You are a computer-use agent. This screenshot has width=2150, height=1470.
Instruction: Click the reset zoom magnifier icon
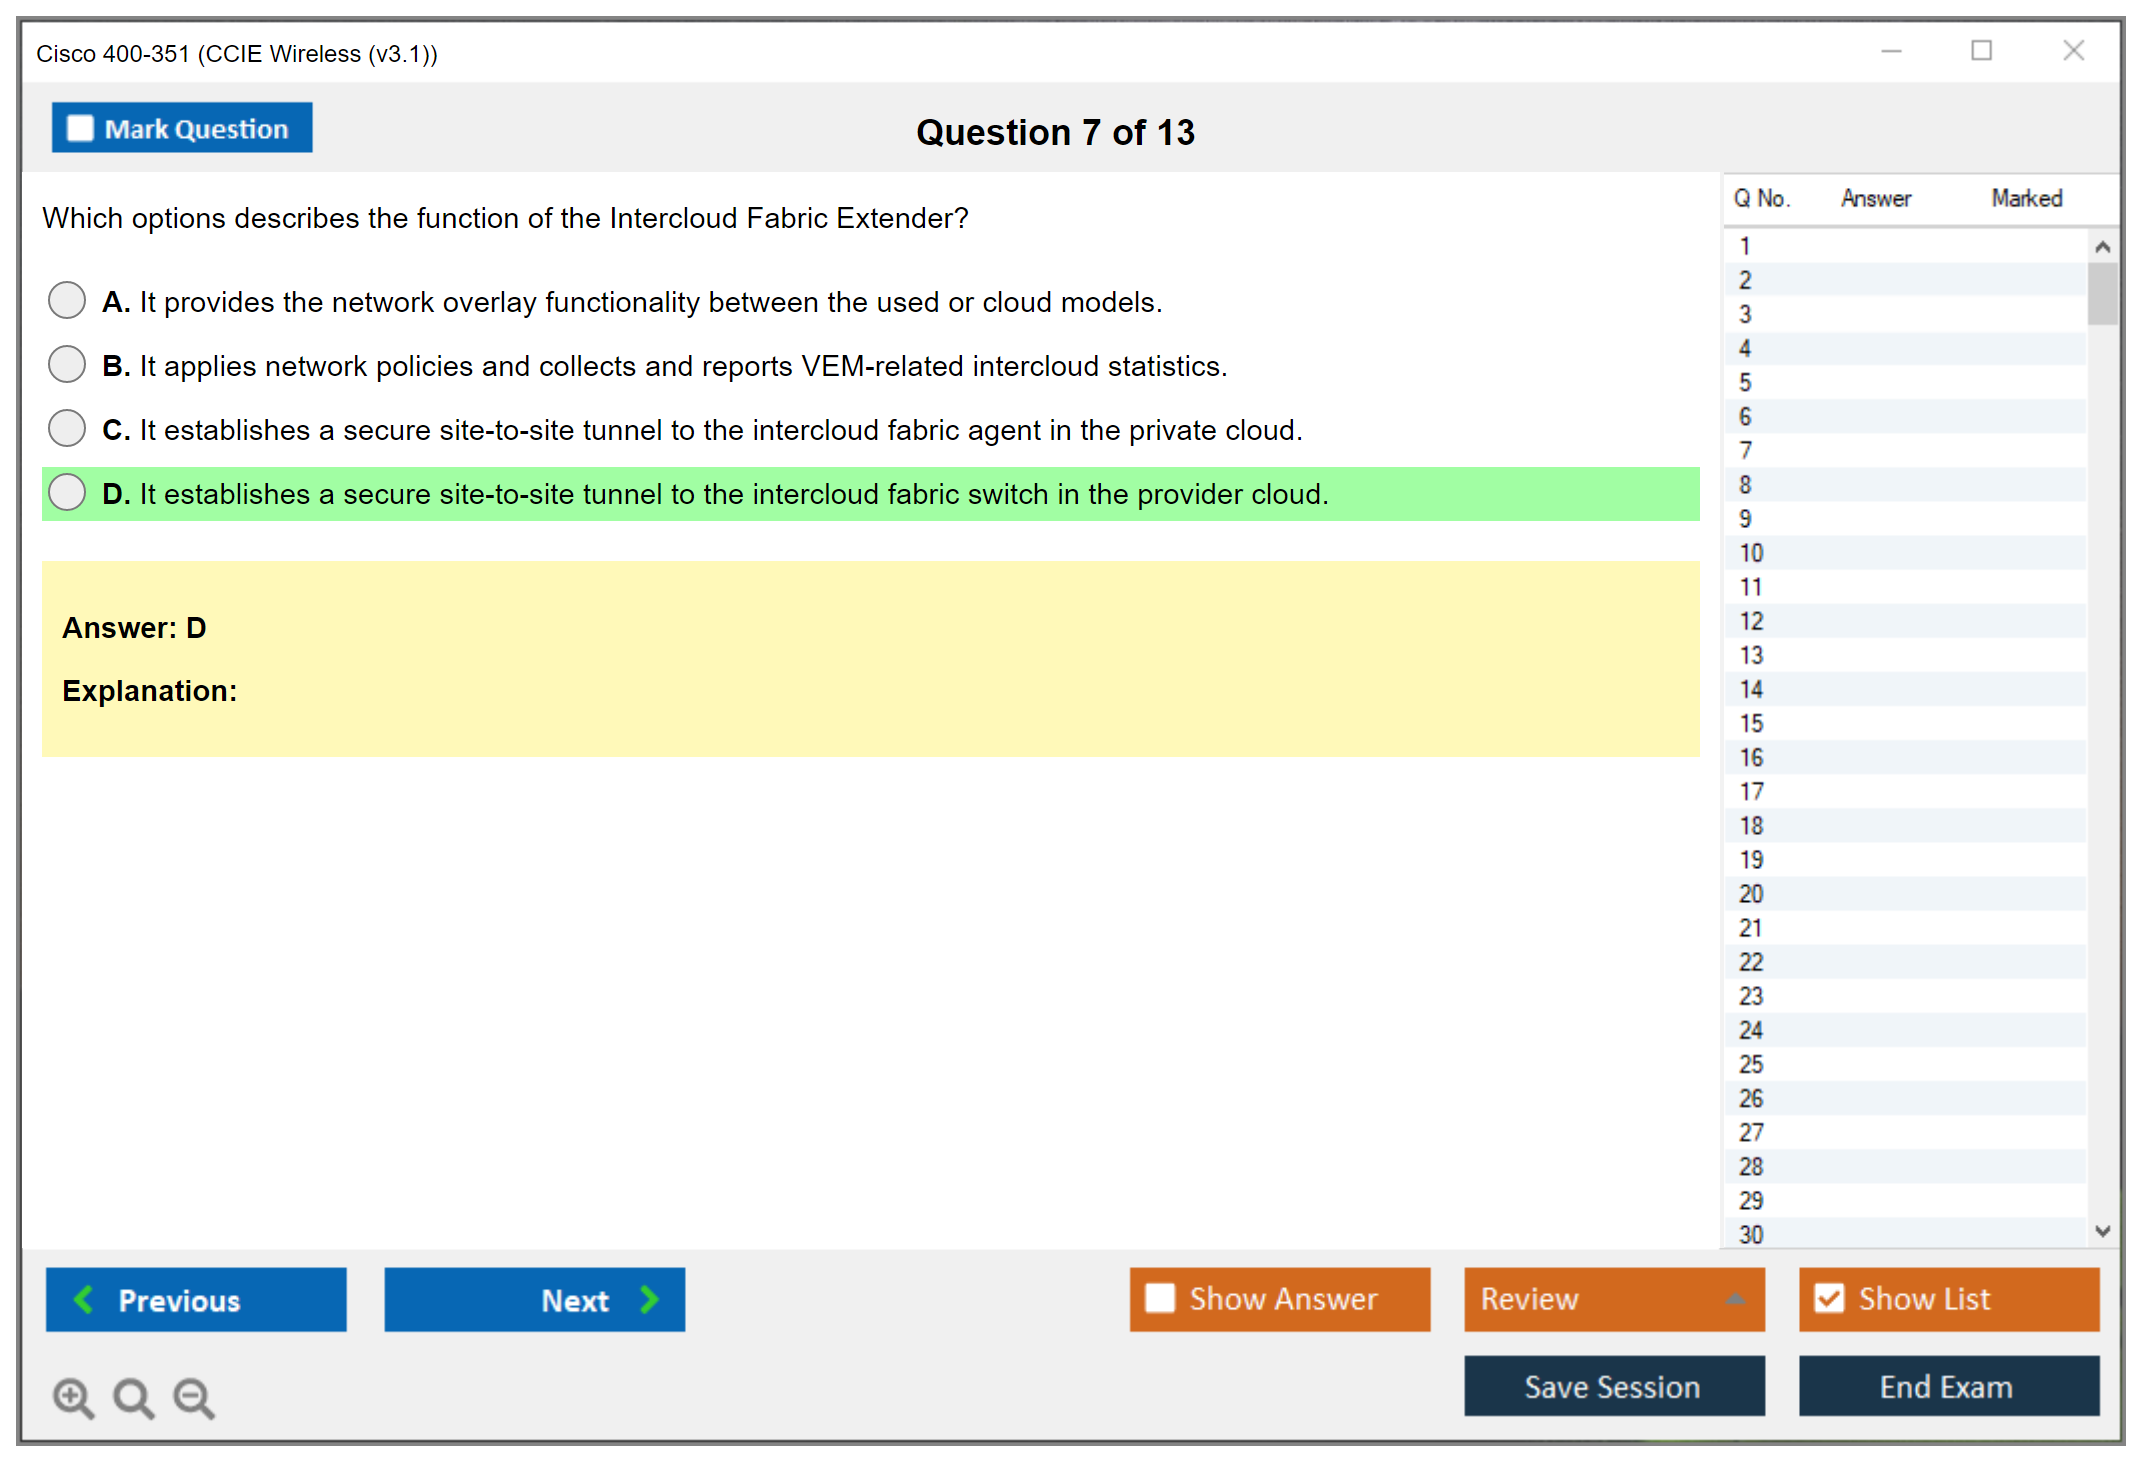(x=132, y=1397)
